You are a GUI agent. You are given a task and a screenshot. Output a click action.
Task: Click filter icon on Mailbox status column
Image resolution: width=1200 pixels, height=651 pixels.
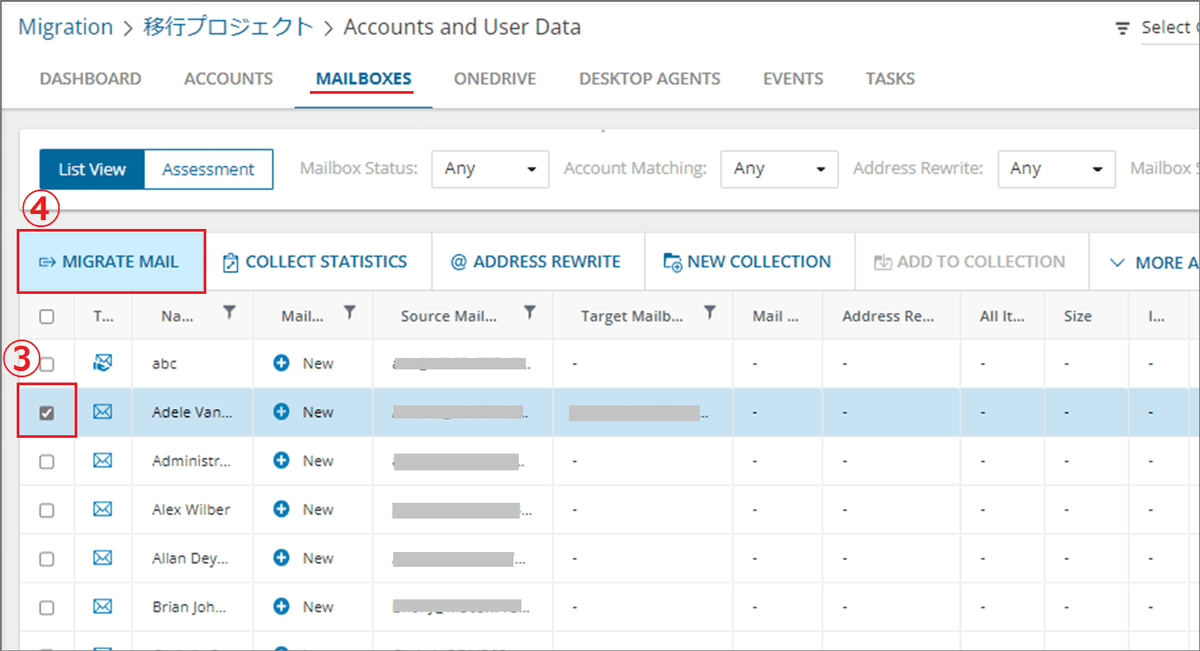click(350, 314)
